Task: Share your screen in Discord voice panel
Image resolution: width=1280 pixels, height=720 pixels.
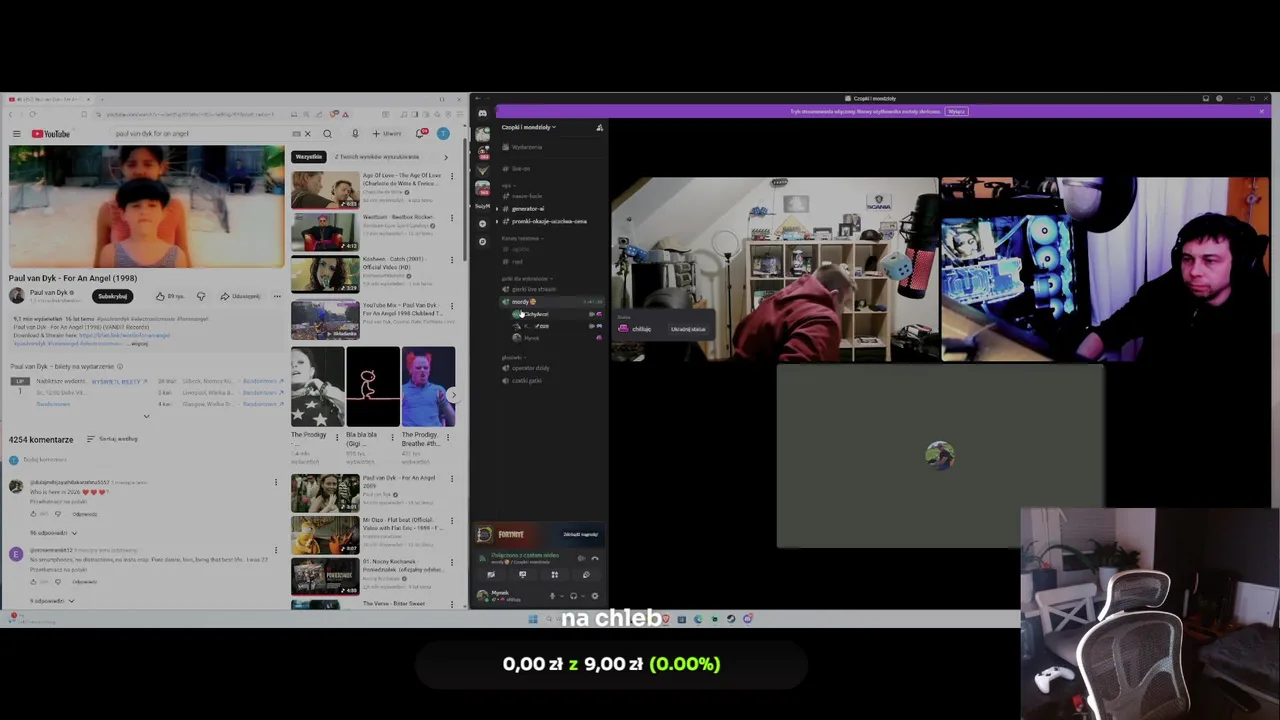Action: point(522,575)
